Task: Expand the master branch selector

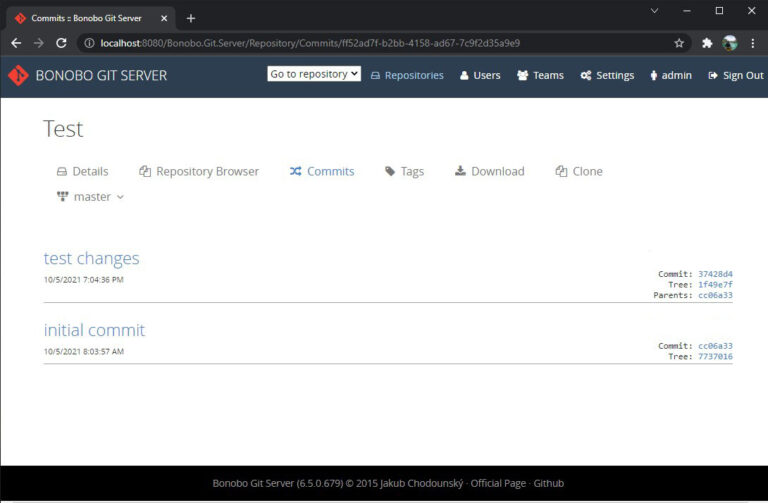Action: point(91,197)
